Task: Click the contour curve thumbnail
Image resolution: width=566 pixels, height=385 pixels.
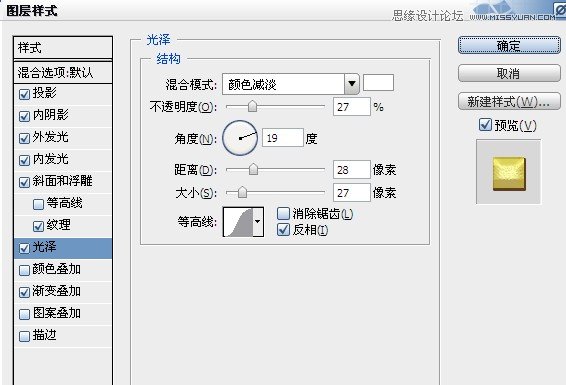Action: [x=238, y=222]
